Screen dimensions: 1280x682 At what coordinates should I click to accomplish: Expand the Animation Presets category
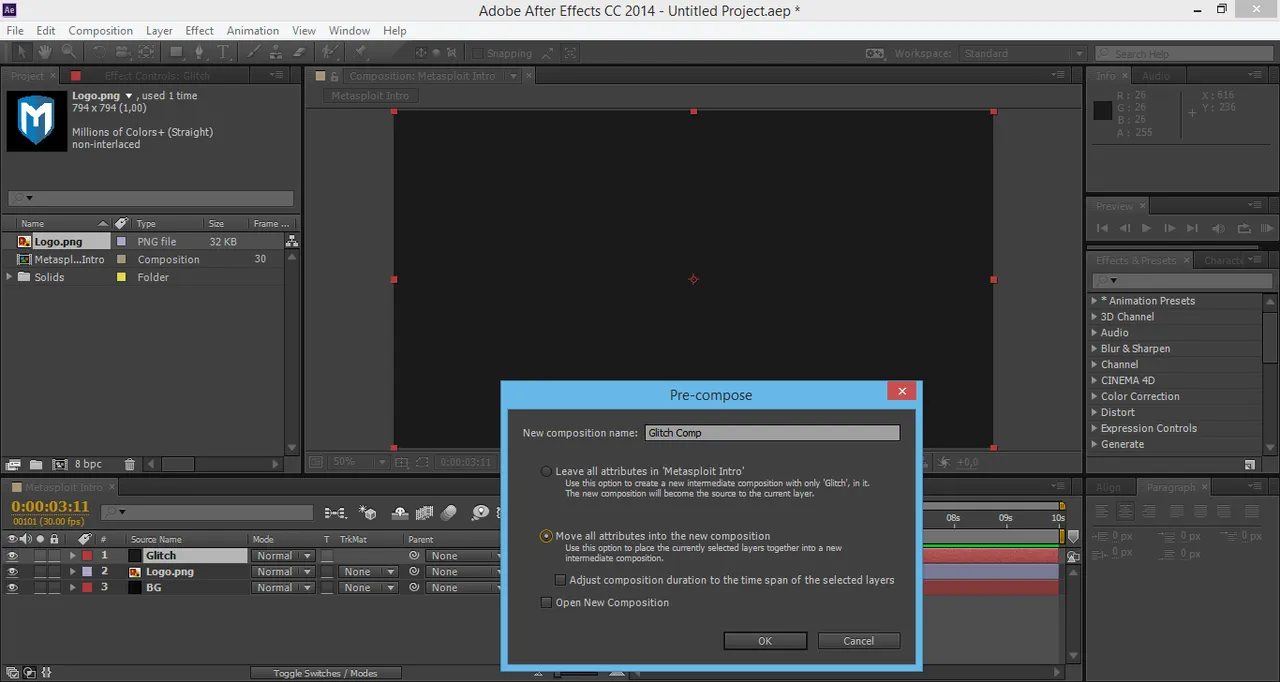1094,301
